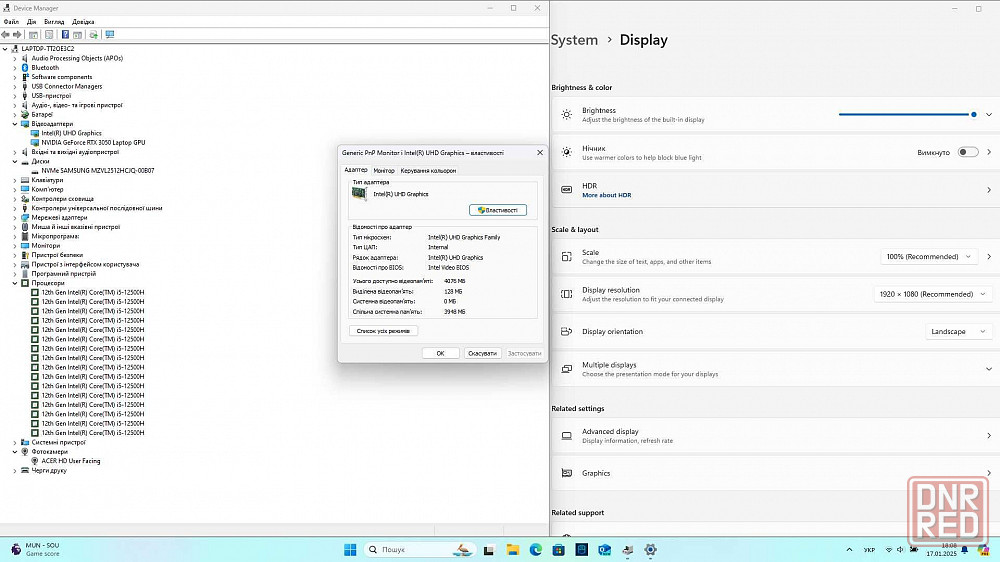1000x562 pixels.
Task: Click the УКР language indicator
Action: tap(869, 550)
